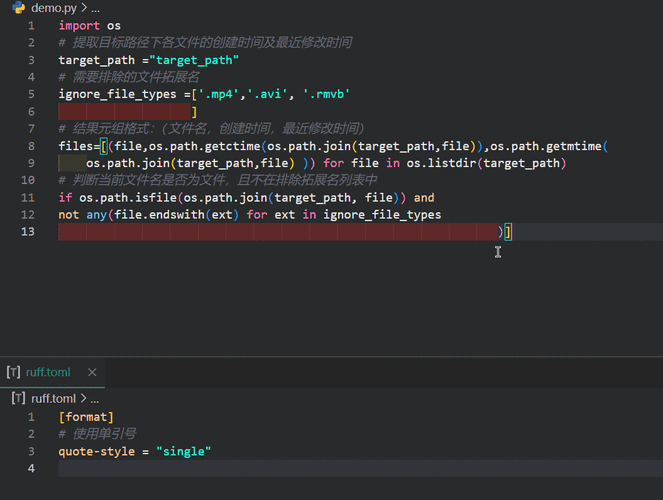Click 'if' keyword on line 11

65,198
